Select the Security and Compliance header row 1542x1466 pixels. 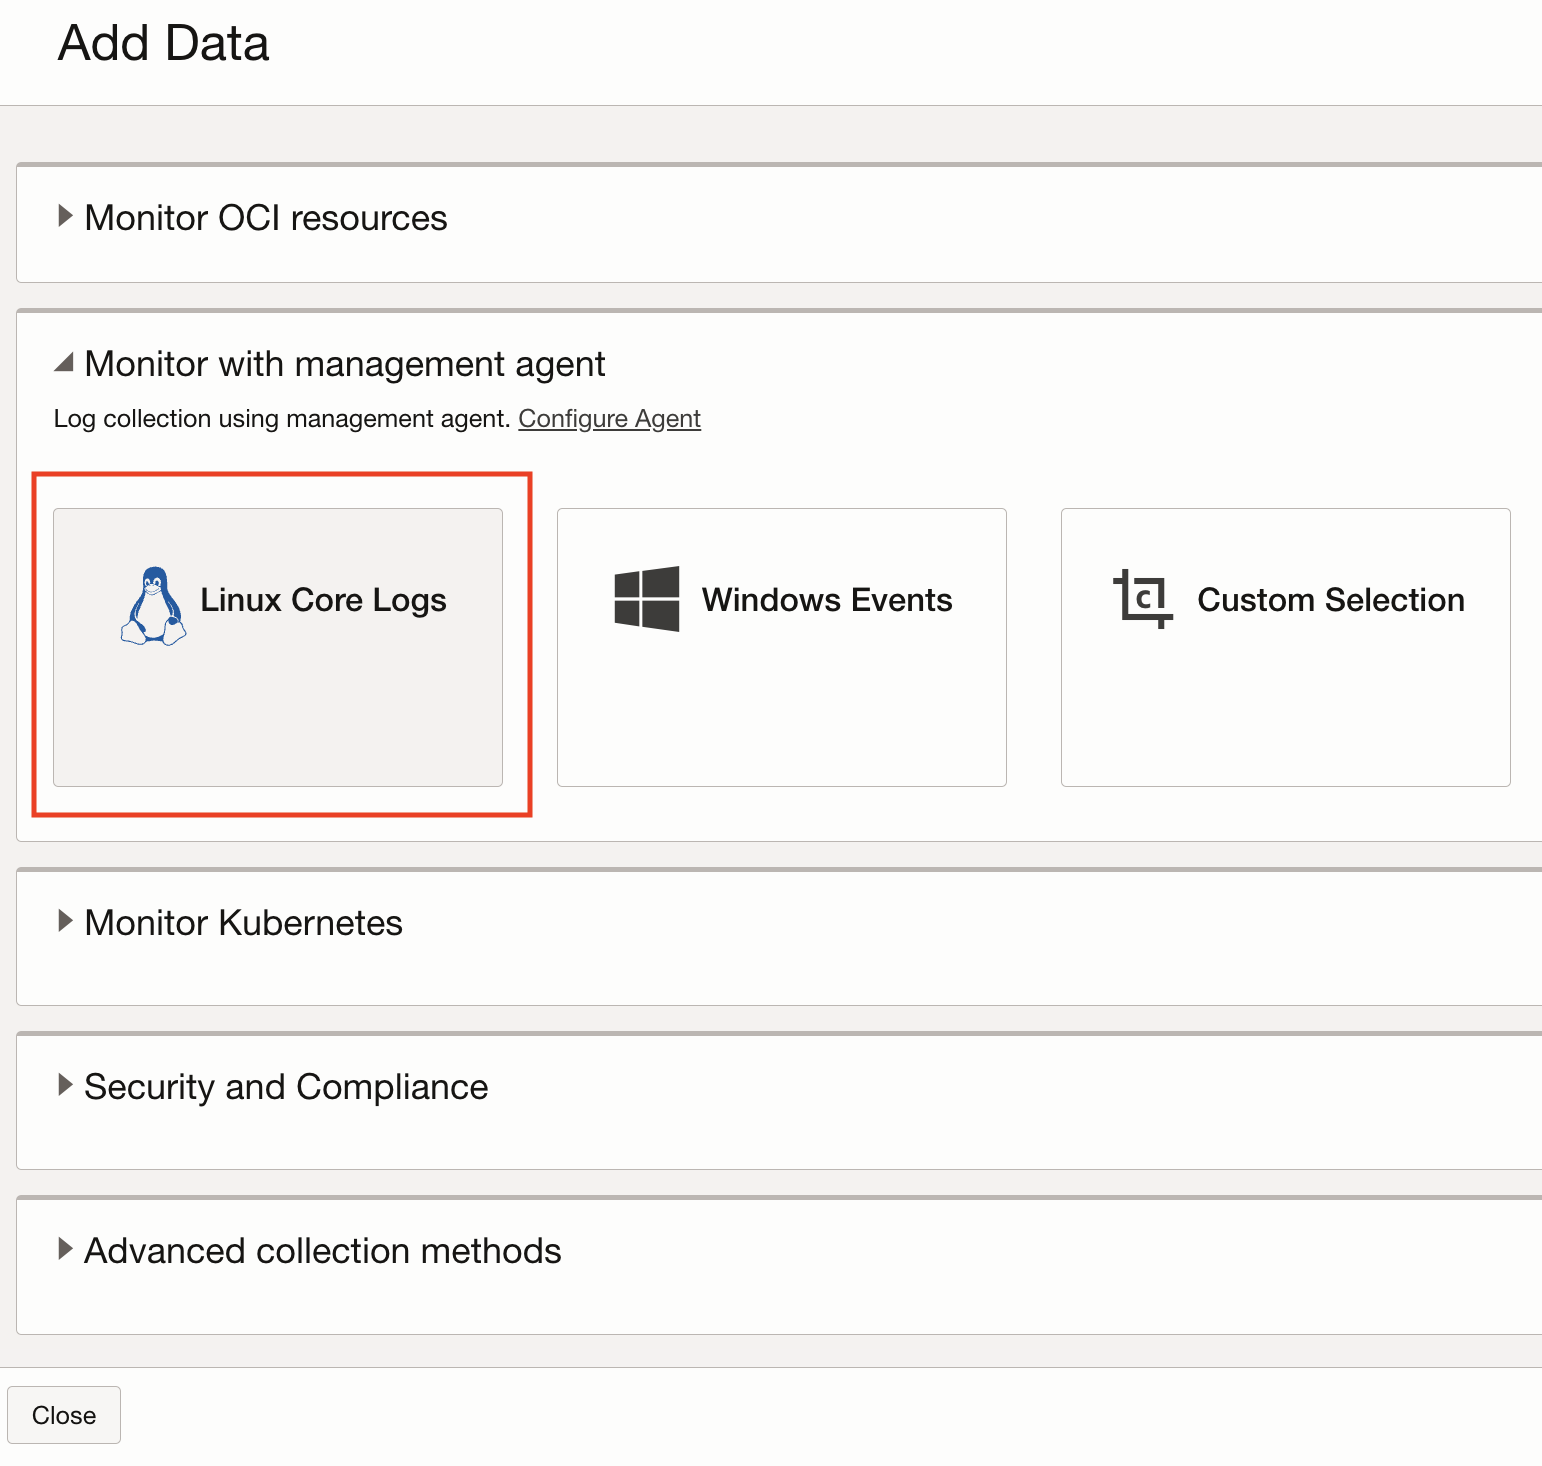click(x=285, y=1086)
